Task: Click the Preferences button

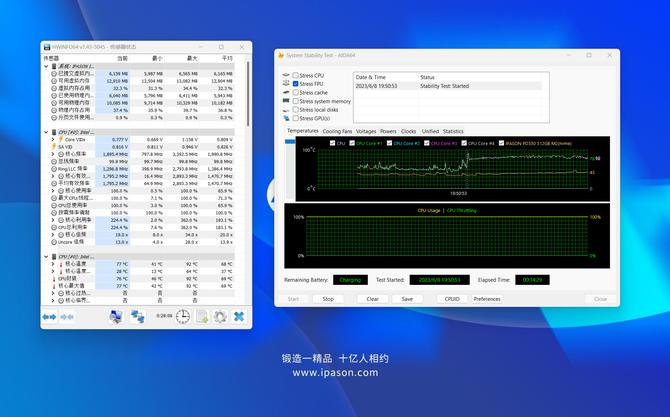Action: click(487, 299)
